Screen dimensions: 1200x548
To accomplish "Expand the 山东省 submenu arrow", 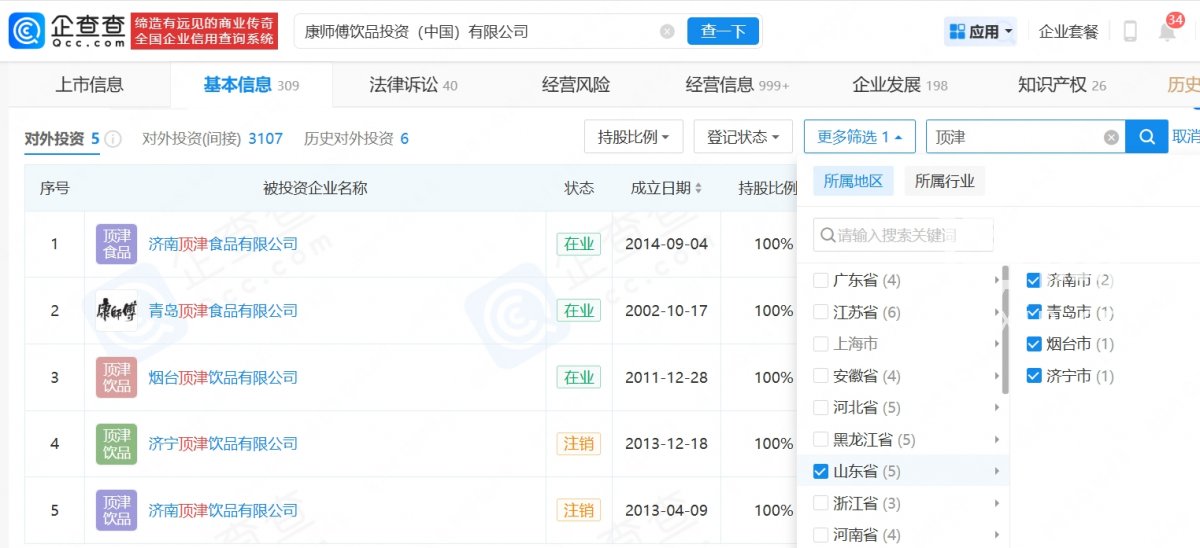I will [997, 471].
